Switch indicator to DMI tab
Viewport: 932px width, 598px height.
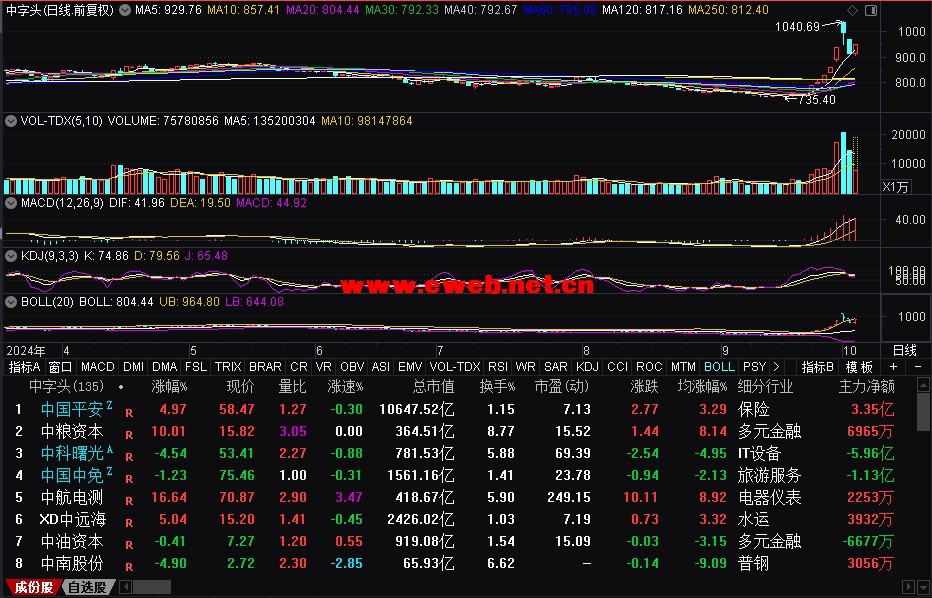point(133,367)
